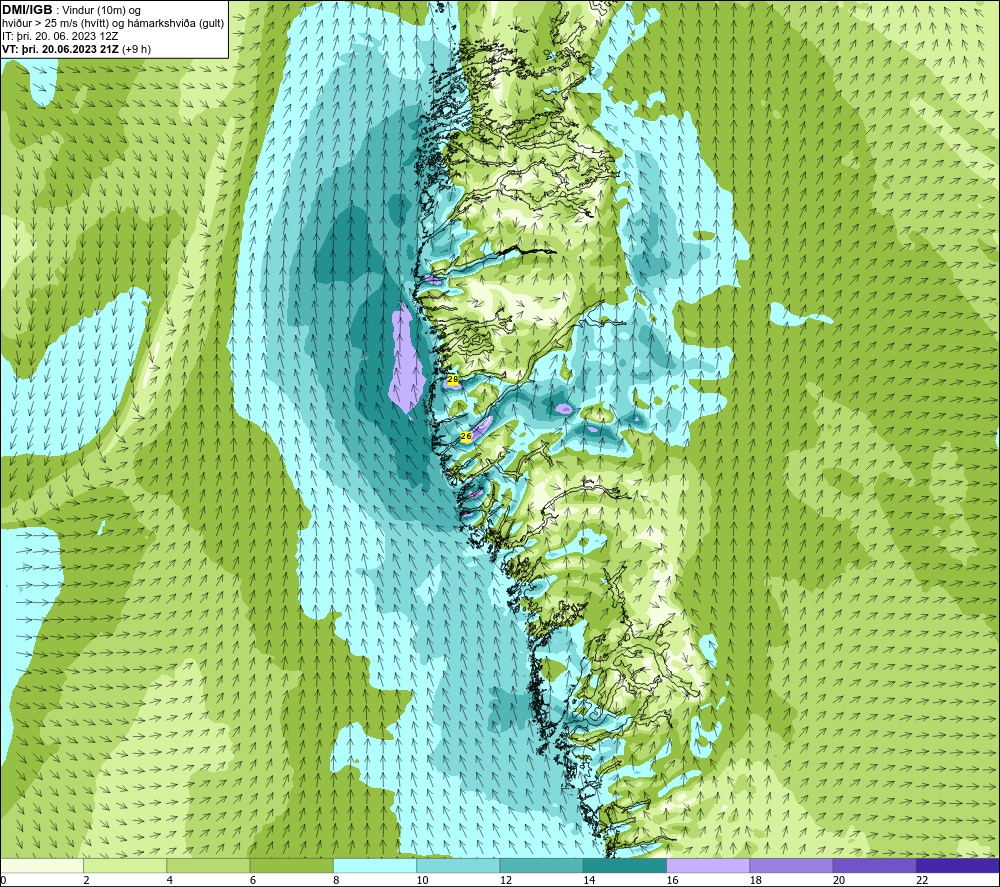
Task: Click the legend tick label 0
Action: click(3, 880)
